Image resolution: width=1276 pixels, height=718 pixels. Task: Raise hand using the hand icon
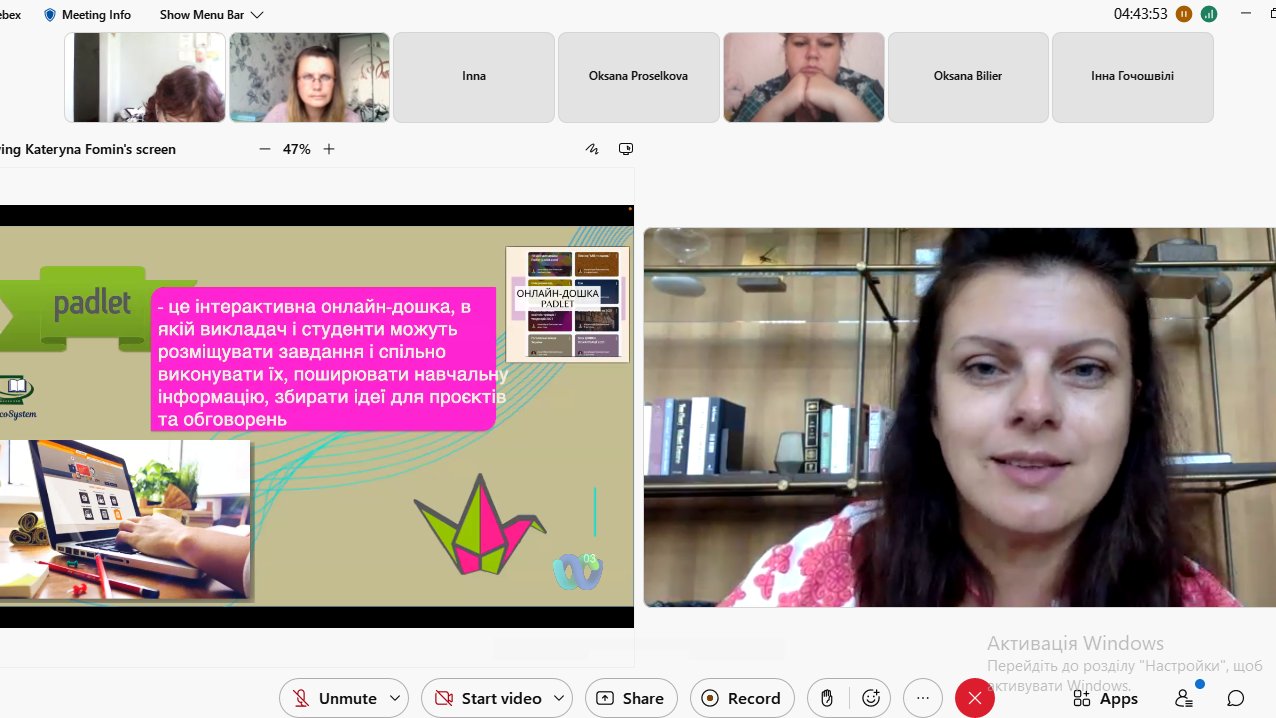(x=827, y=698)
